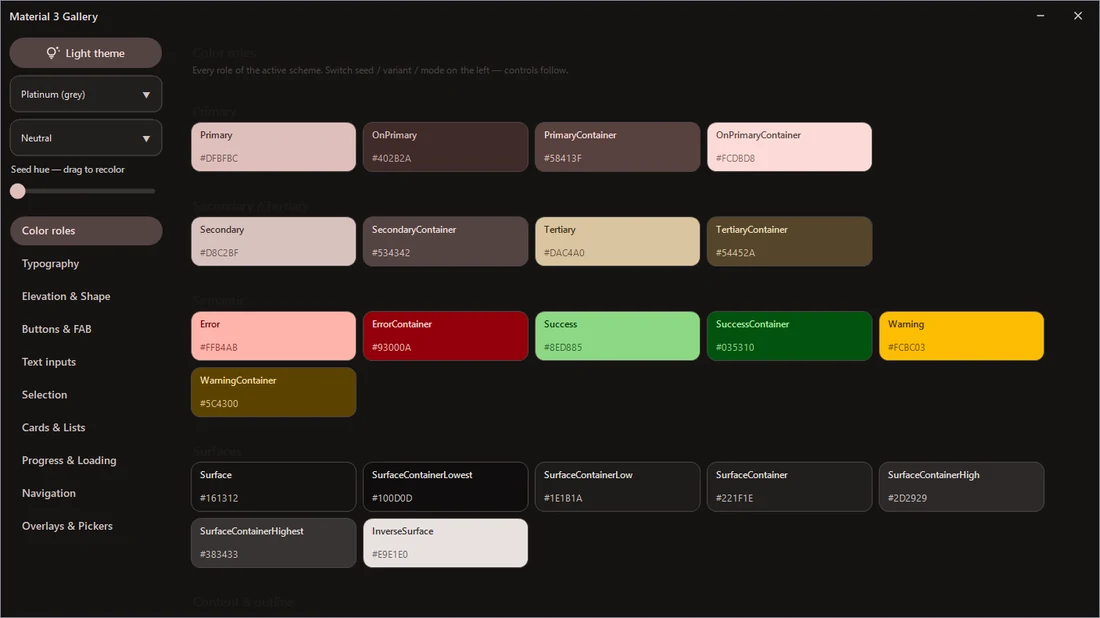This screenshot has width=1100, height=618.
Task: Click the OnPrimary color swatch
Action: (x=445, y=147)
